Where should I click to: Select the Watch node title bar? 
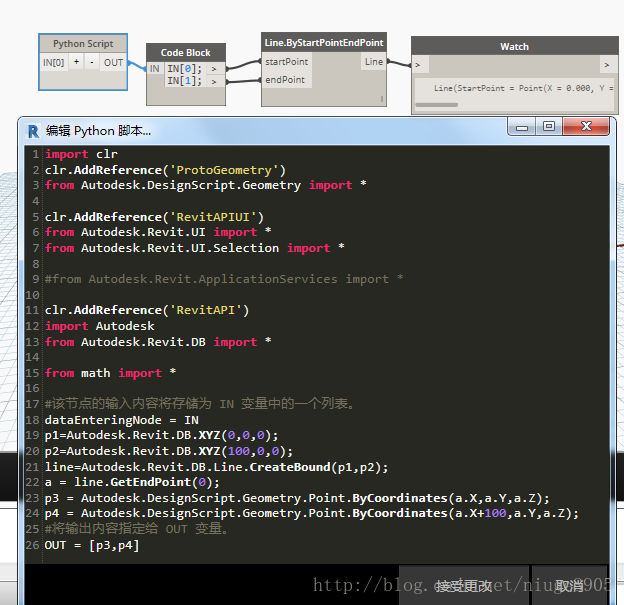[x=514, y=46]
